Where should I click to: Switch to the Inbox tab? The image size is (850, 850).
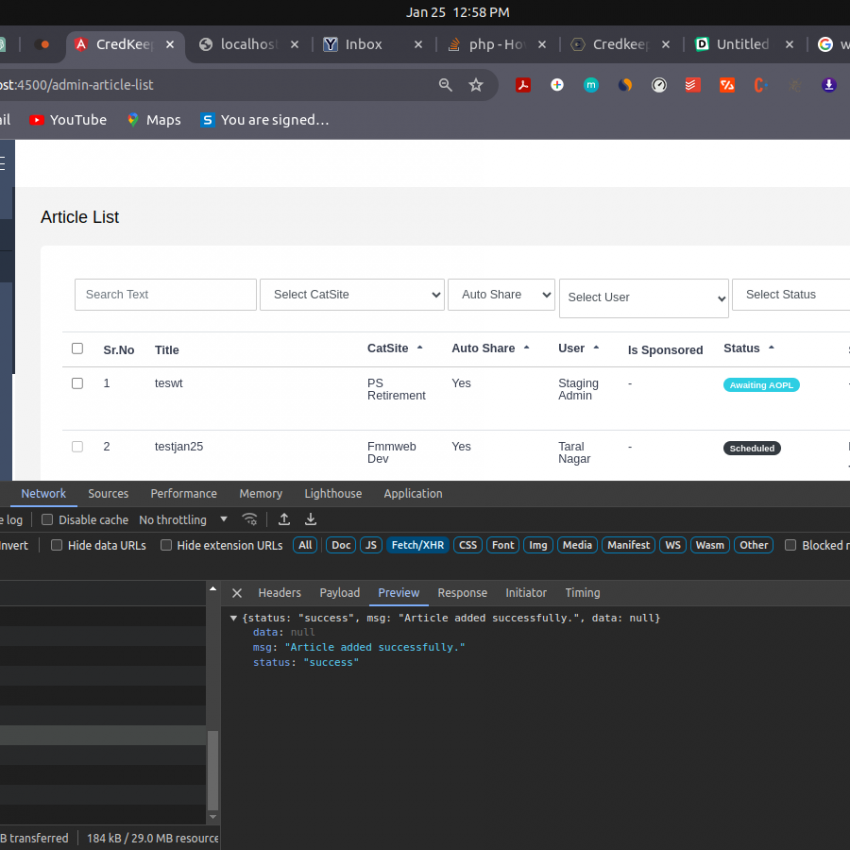click(x=363, y=44)
